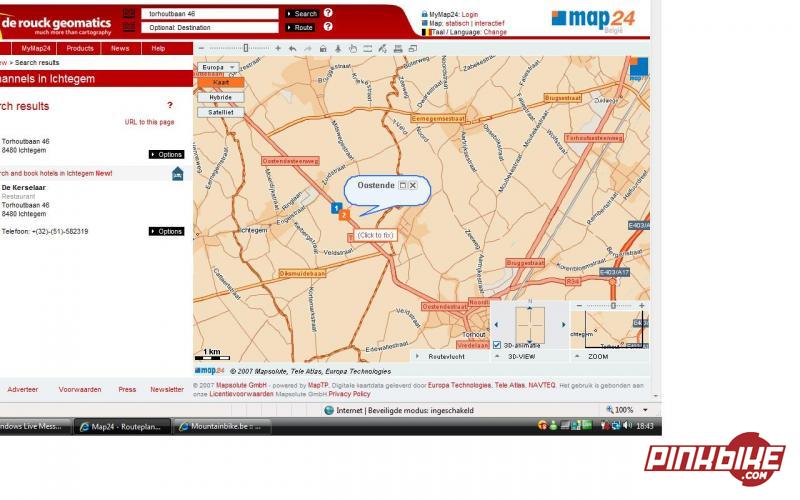This screenshot has height=500, width=800.
Task: Click the help icon beside Search button
Action: [x=328, y=13]
